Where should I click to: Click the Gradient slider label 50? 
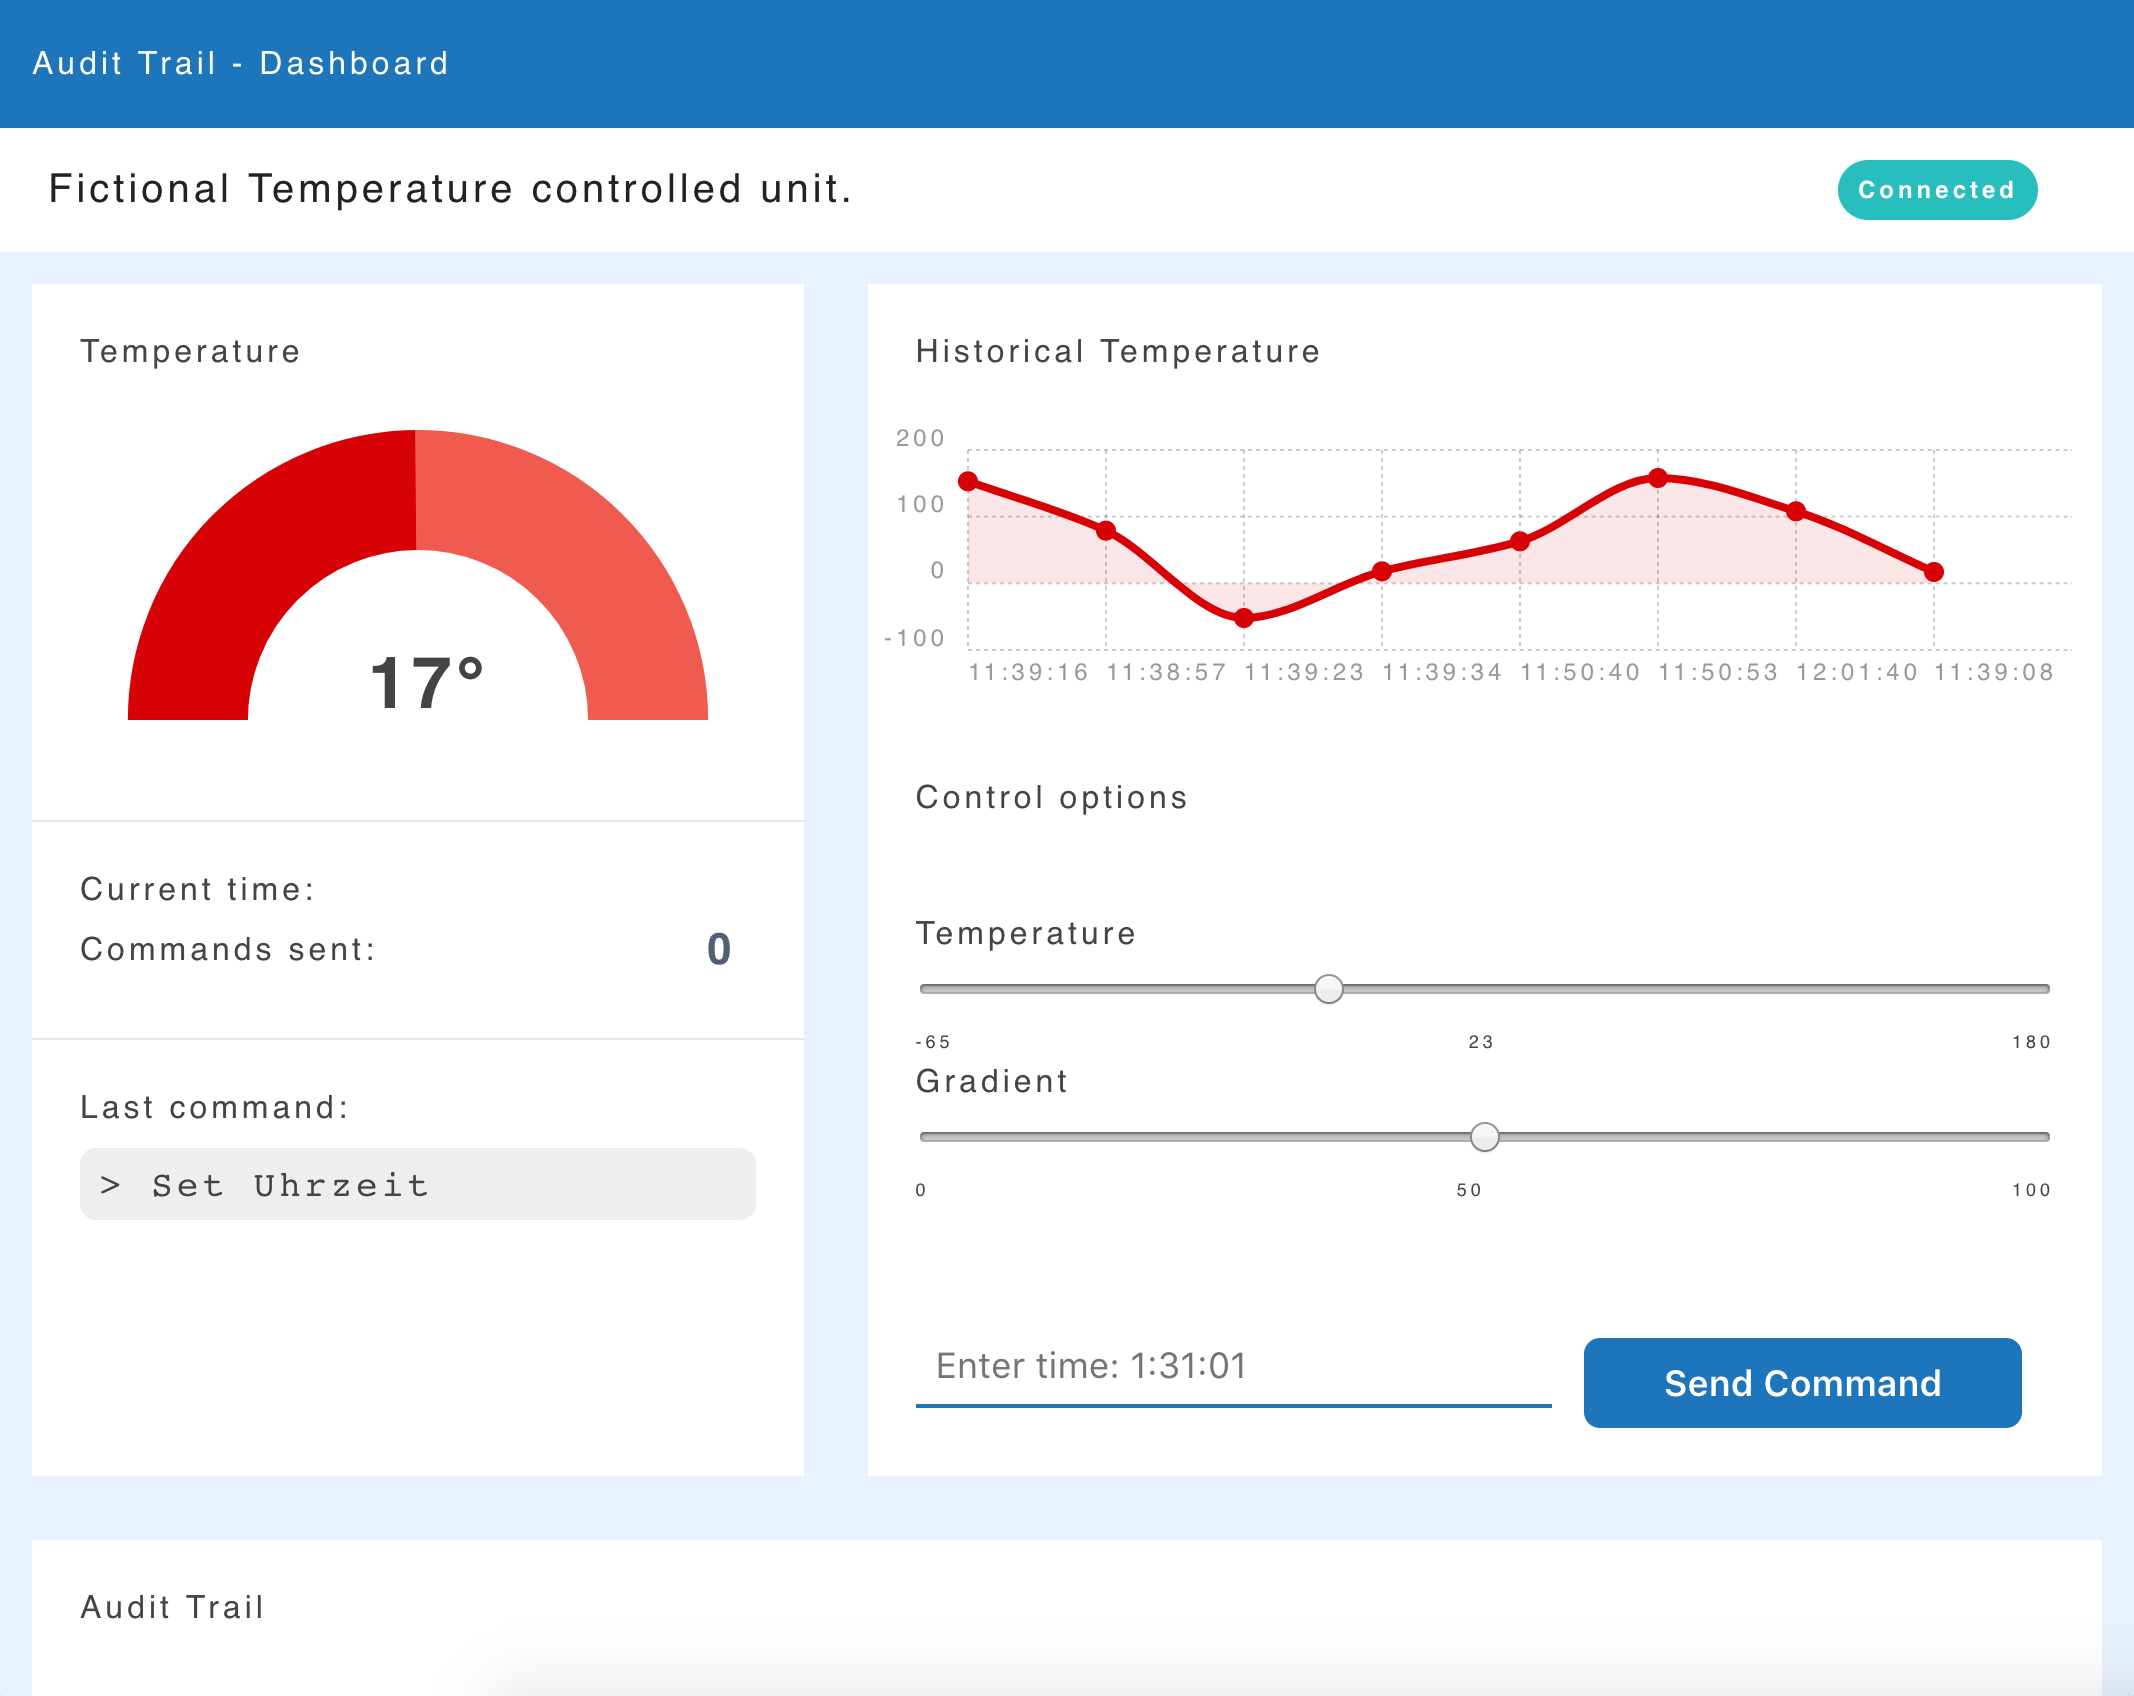pos(1469,1190)
